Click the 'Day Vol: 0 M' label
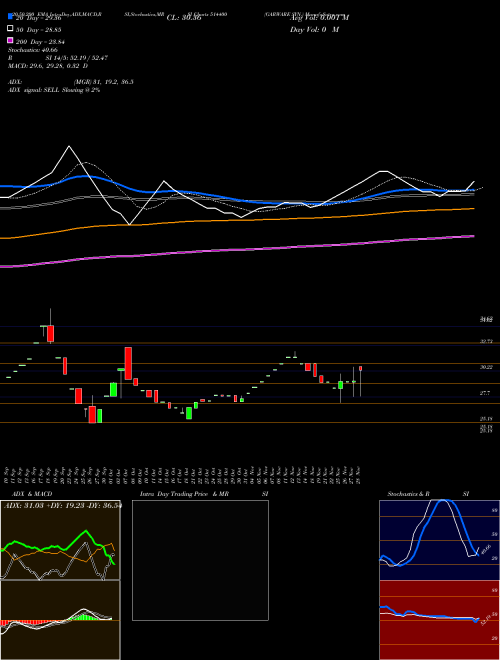This screenshot has width=500, height=660. click(314, 29)
